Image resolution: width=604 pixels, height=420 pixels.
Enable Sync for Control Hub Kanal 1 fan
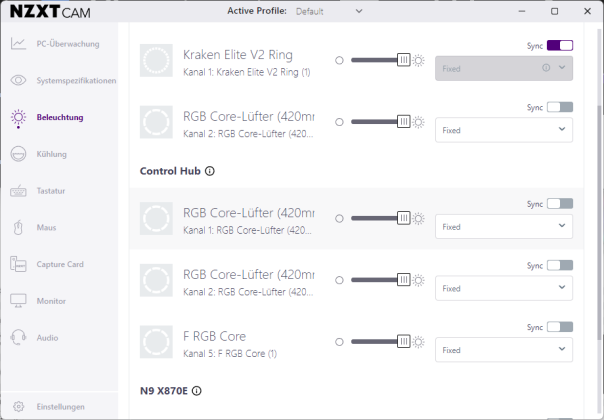(560, 204)
